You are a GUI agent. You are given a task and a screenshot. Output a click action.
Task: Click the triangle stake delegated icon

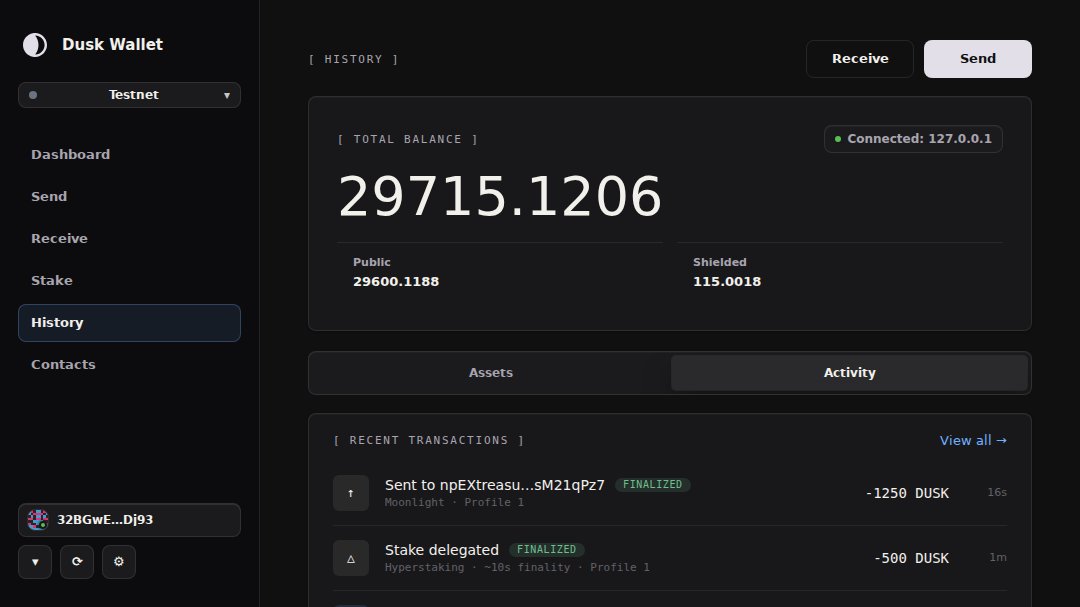point(351,557)
